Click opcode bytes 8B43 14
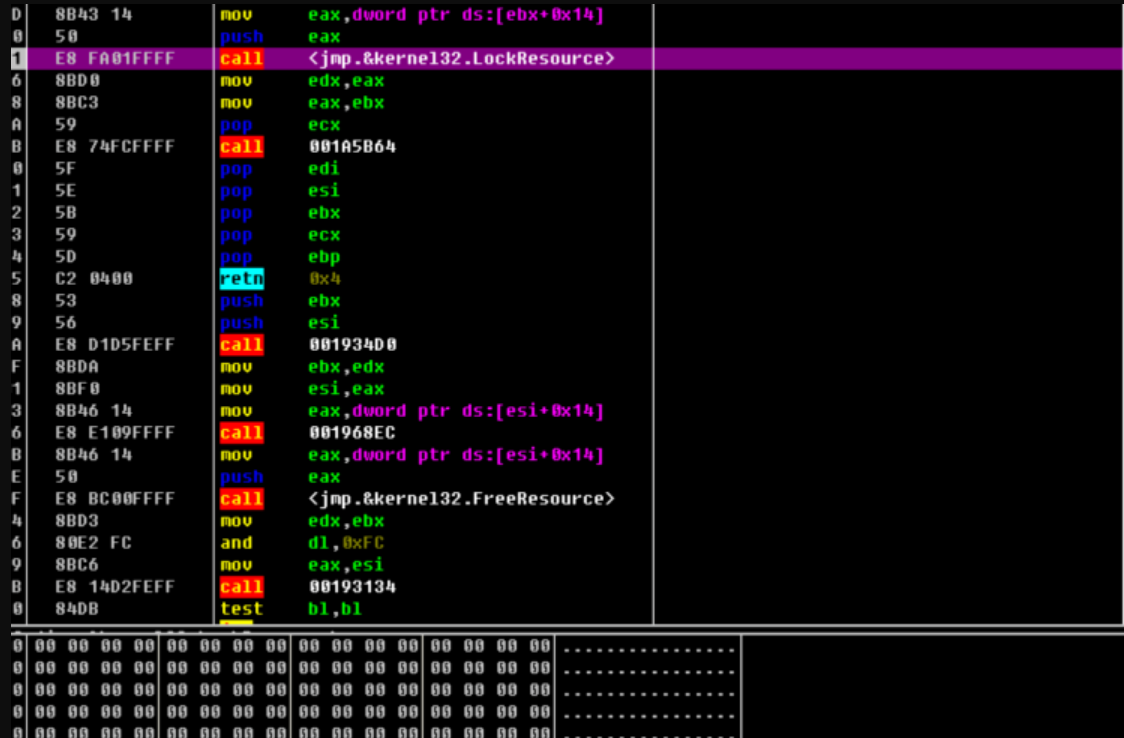Viewport: 1124px width, 738px height. coord(93,14)
